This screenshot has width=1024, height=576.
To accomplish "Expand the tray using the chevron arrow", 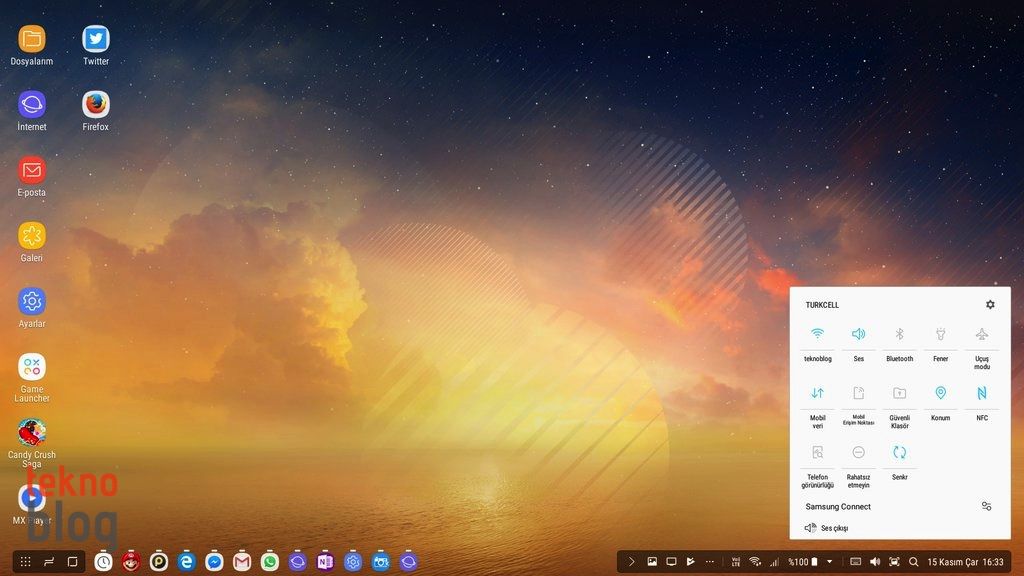I will pyautogui.click(x=631, y=562).
